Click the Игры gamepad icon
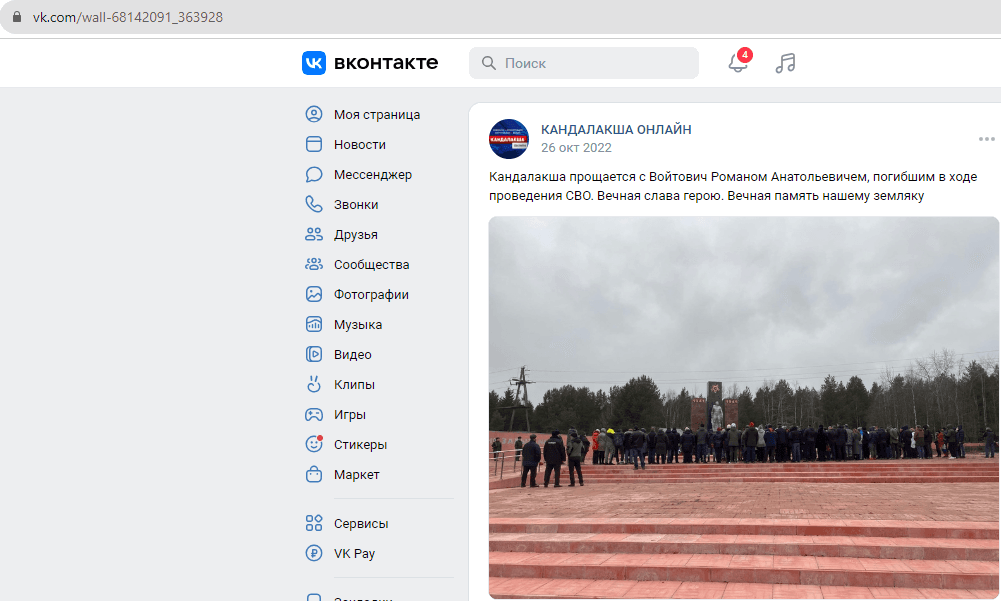1001x601 pixels. click(313, 415)
